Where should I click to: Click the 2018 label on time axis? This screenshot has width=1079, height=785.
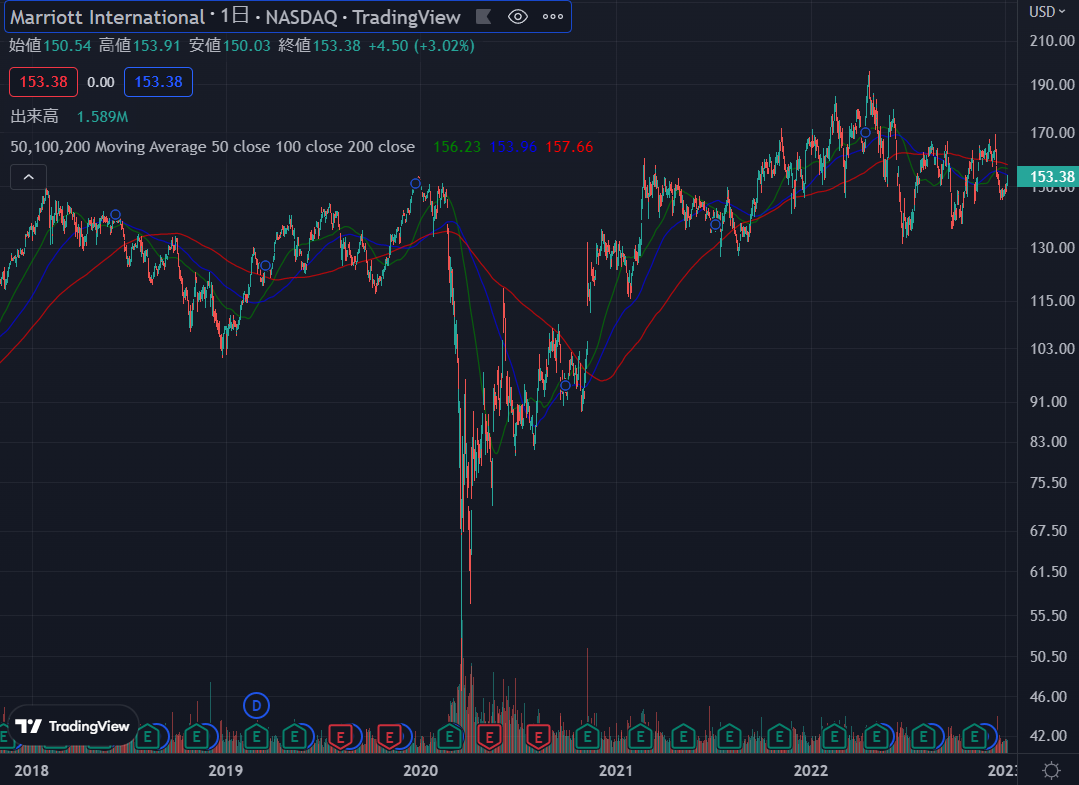coord(32,771)
